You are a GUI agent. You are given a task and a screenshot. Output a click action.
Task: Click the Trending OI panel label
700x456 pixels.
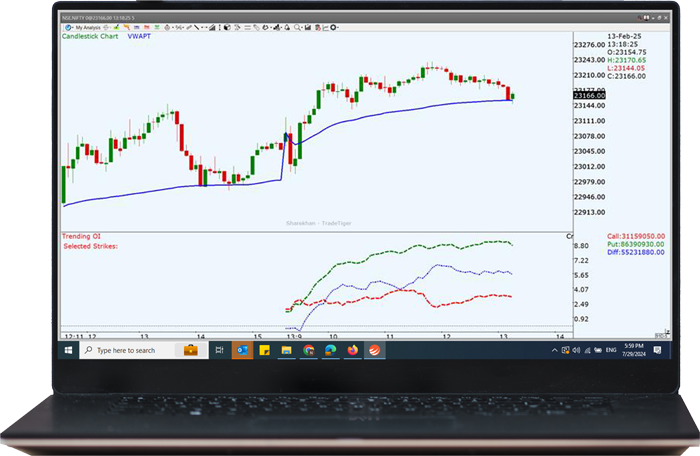click(x=81, y=236)
